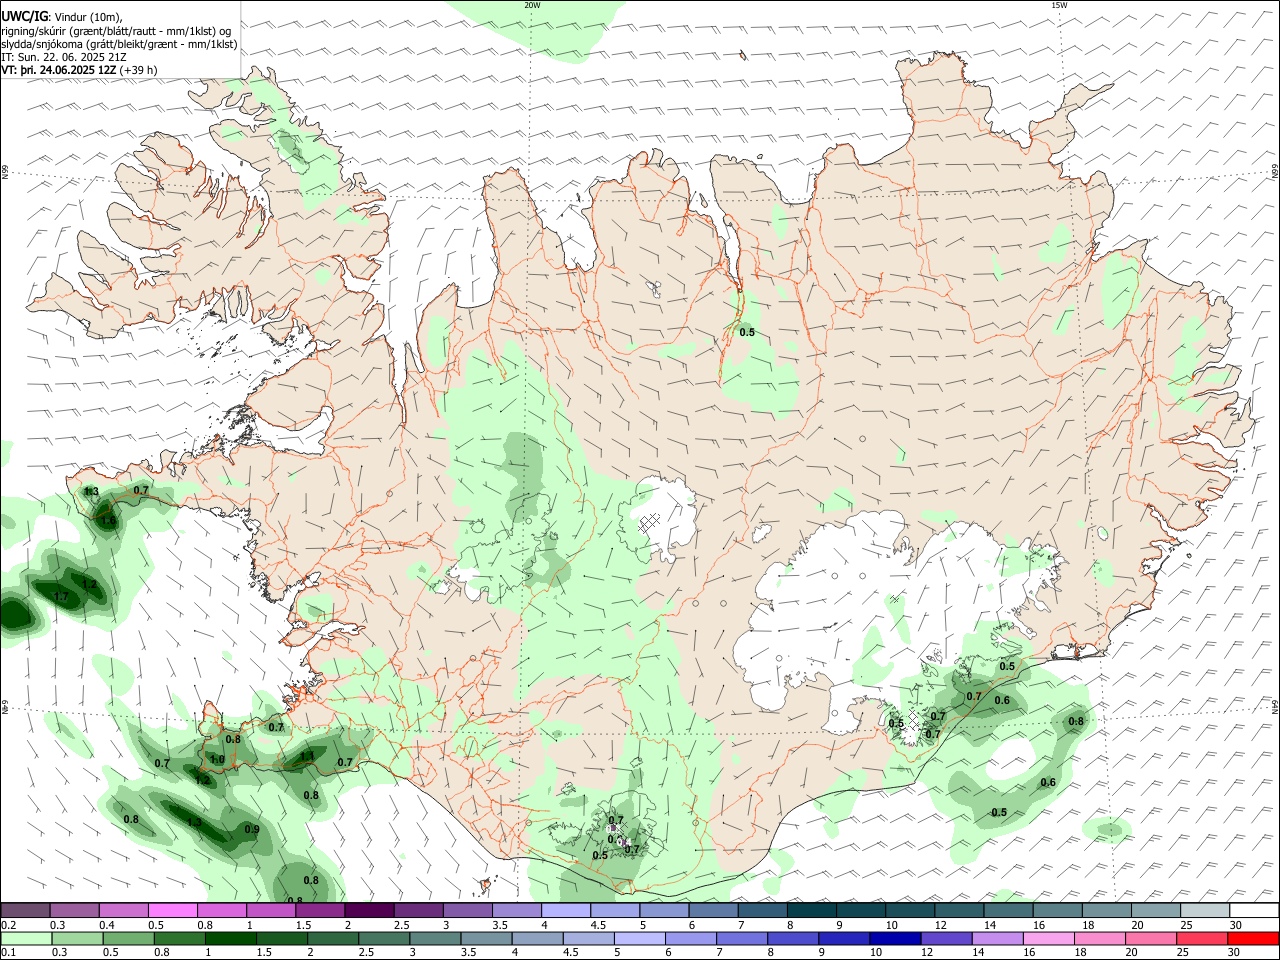Click the 0.9 precipitation value southwest of Reykjanes
Viewport: 1280px width, 960px height.
(x=252, y=829)
